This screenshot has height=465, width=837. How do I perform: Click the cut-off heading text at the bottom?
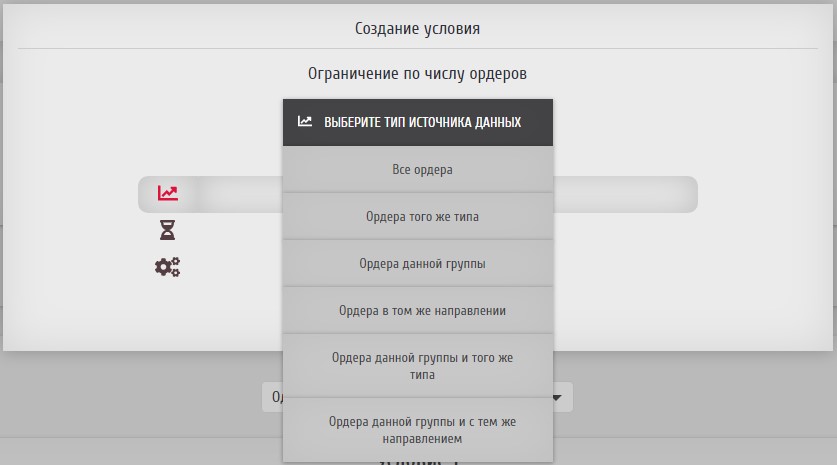pos(418,462)
